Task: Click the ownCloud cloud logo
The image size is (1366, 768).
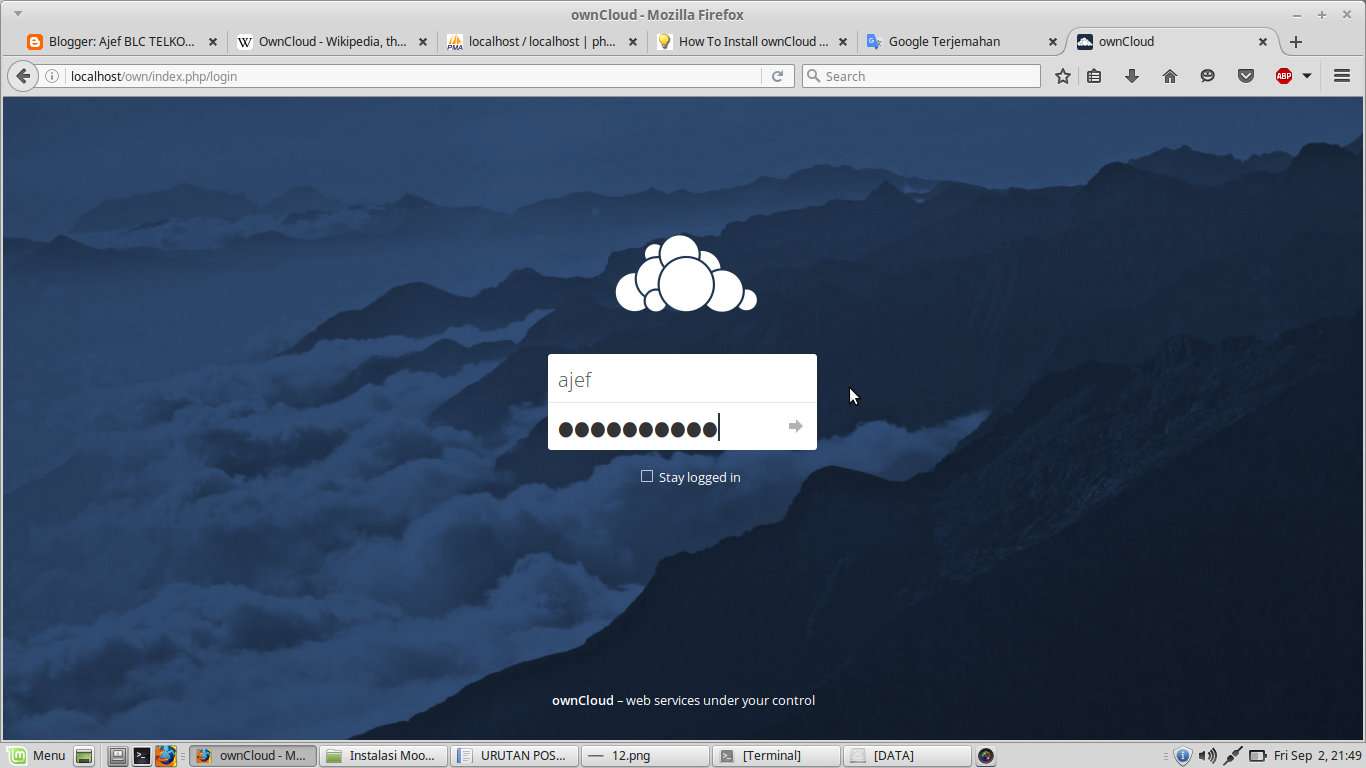Action: click(686, 274)
